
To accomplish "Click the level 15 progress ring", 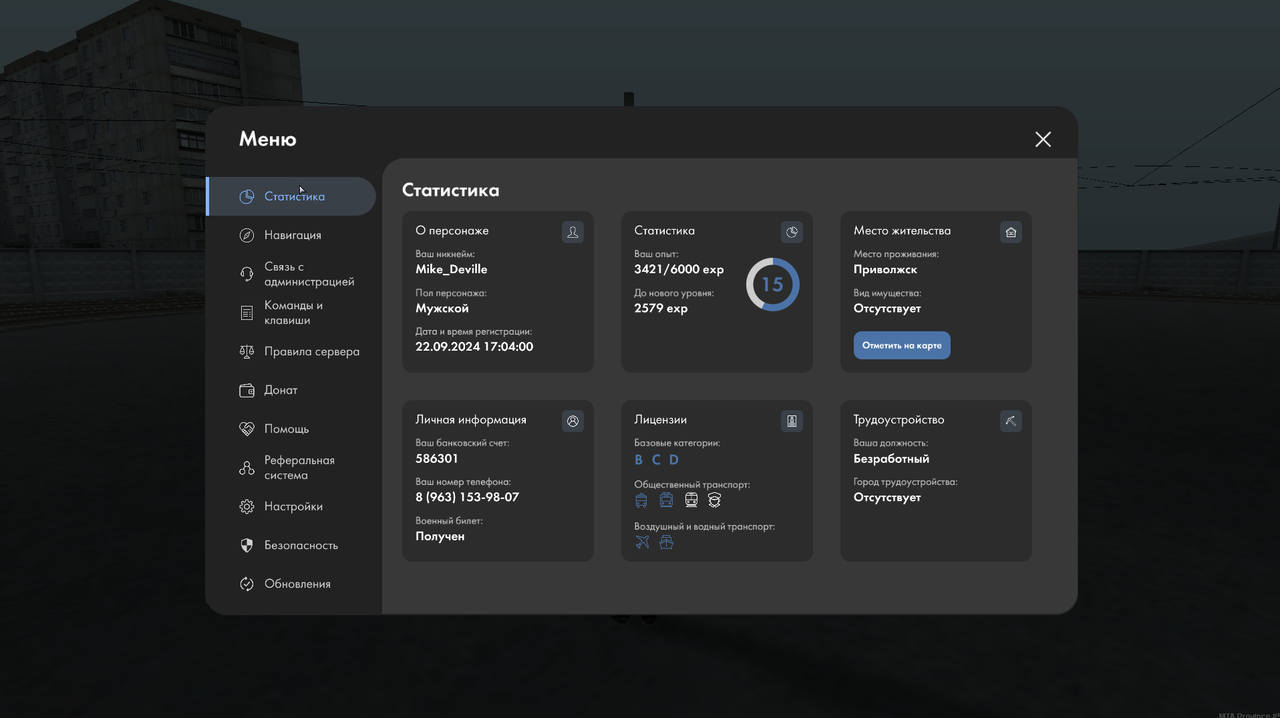I will tap(773, 284).
